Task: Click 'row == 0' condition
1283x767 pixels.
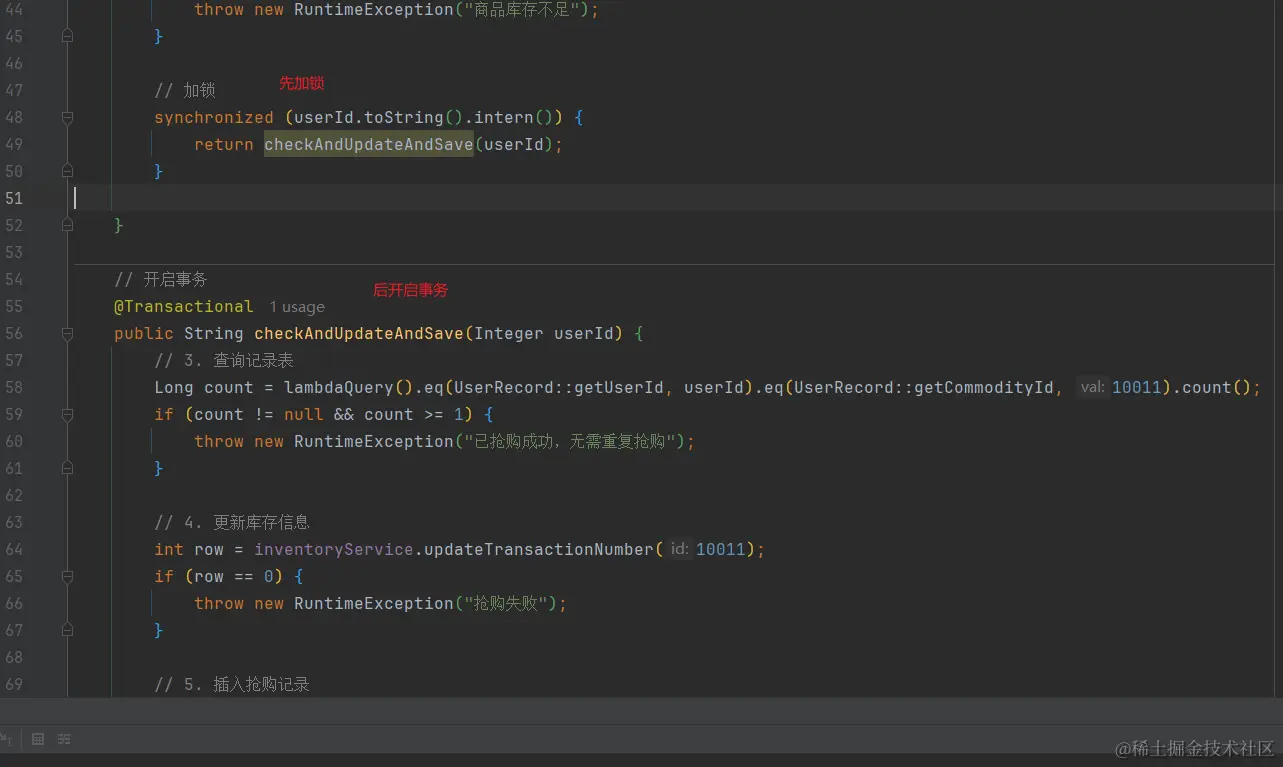Action: pyautogui.click(x=234, y=576)
